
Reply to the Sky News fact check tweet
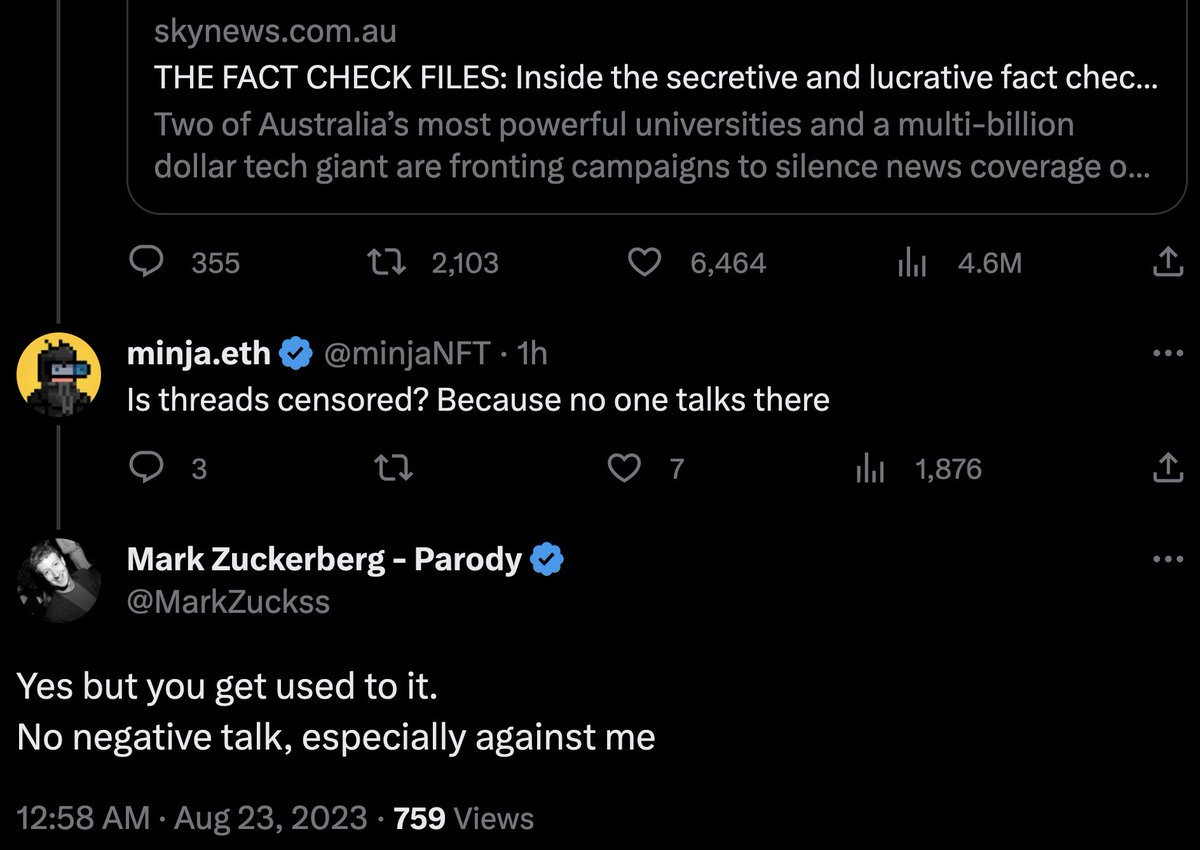(x=148, y=262)
